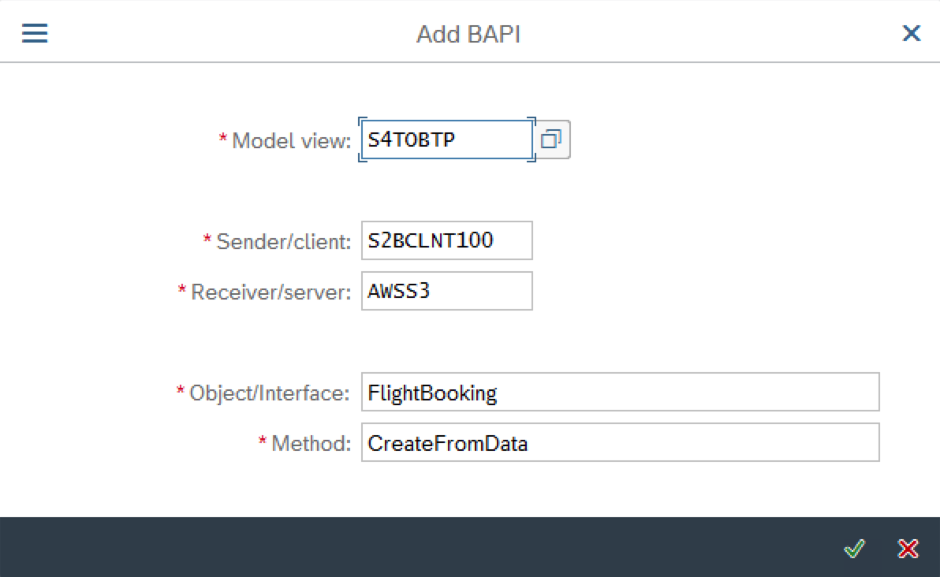The image size is (941, 577).
Task: Click the cancel cross in the footer bar
Action: pos(907,548)
